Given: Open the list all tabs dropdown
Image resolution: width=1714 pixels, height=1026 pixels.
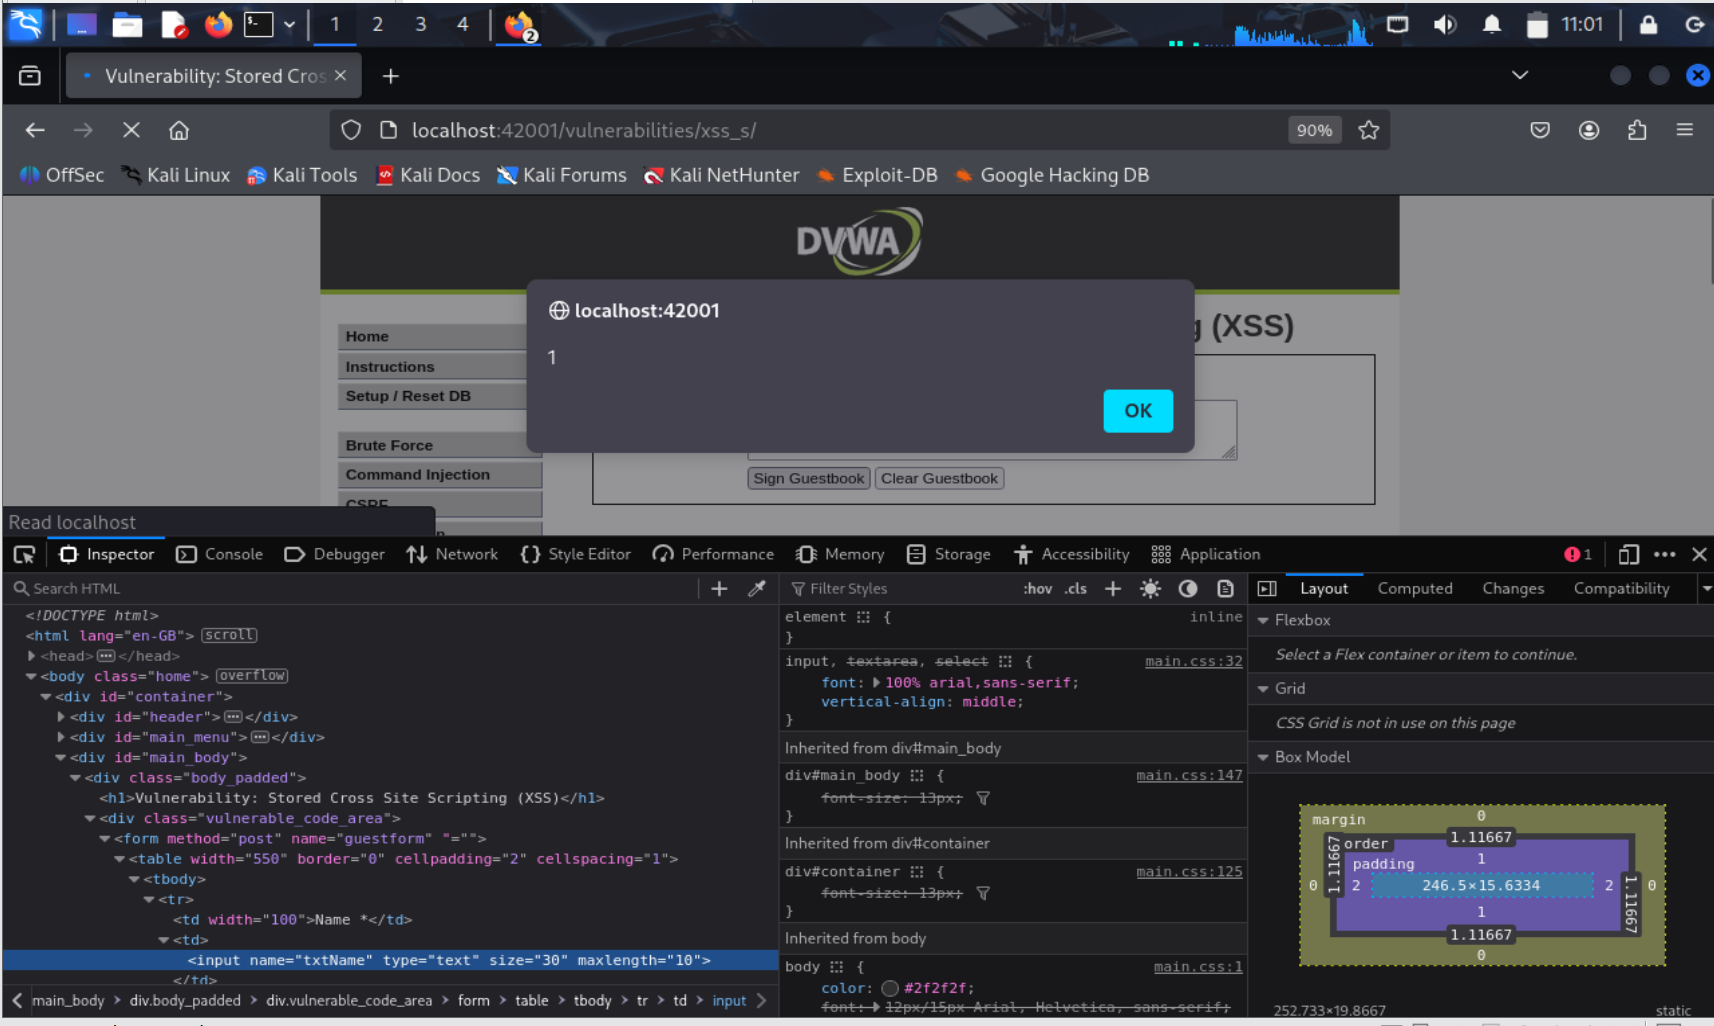Looking at the screenshot, I should pos(1520,76).
